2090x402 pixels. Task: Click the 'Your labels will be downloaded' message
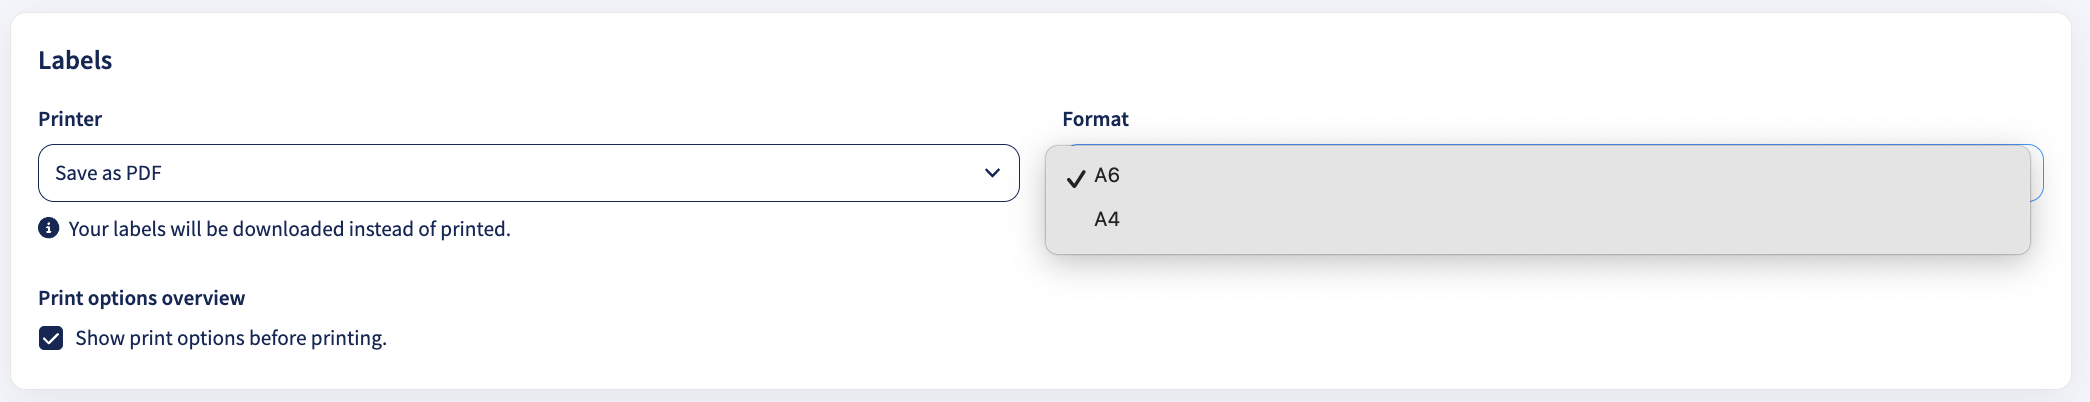(x=289, y=229)
